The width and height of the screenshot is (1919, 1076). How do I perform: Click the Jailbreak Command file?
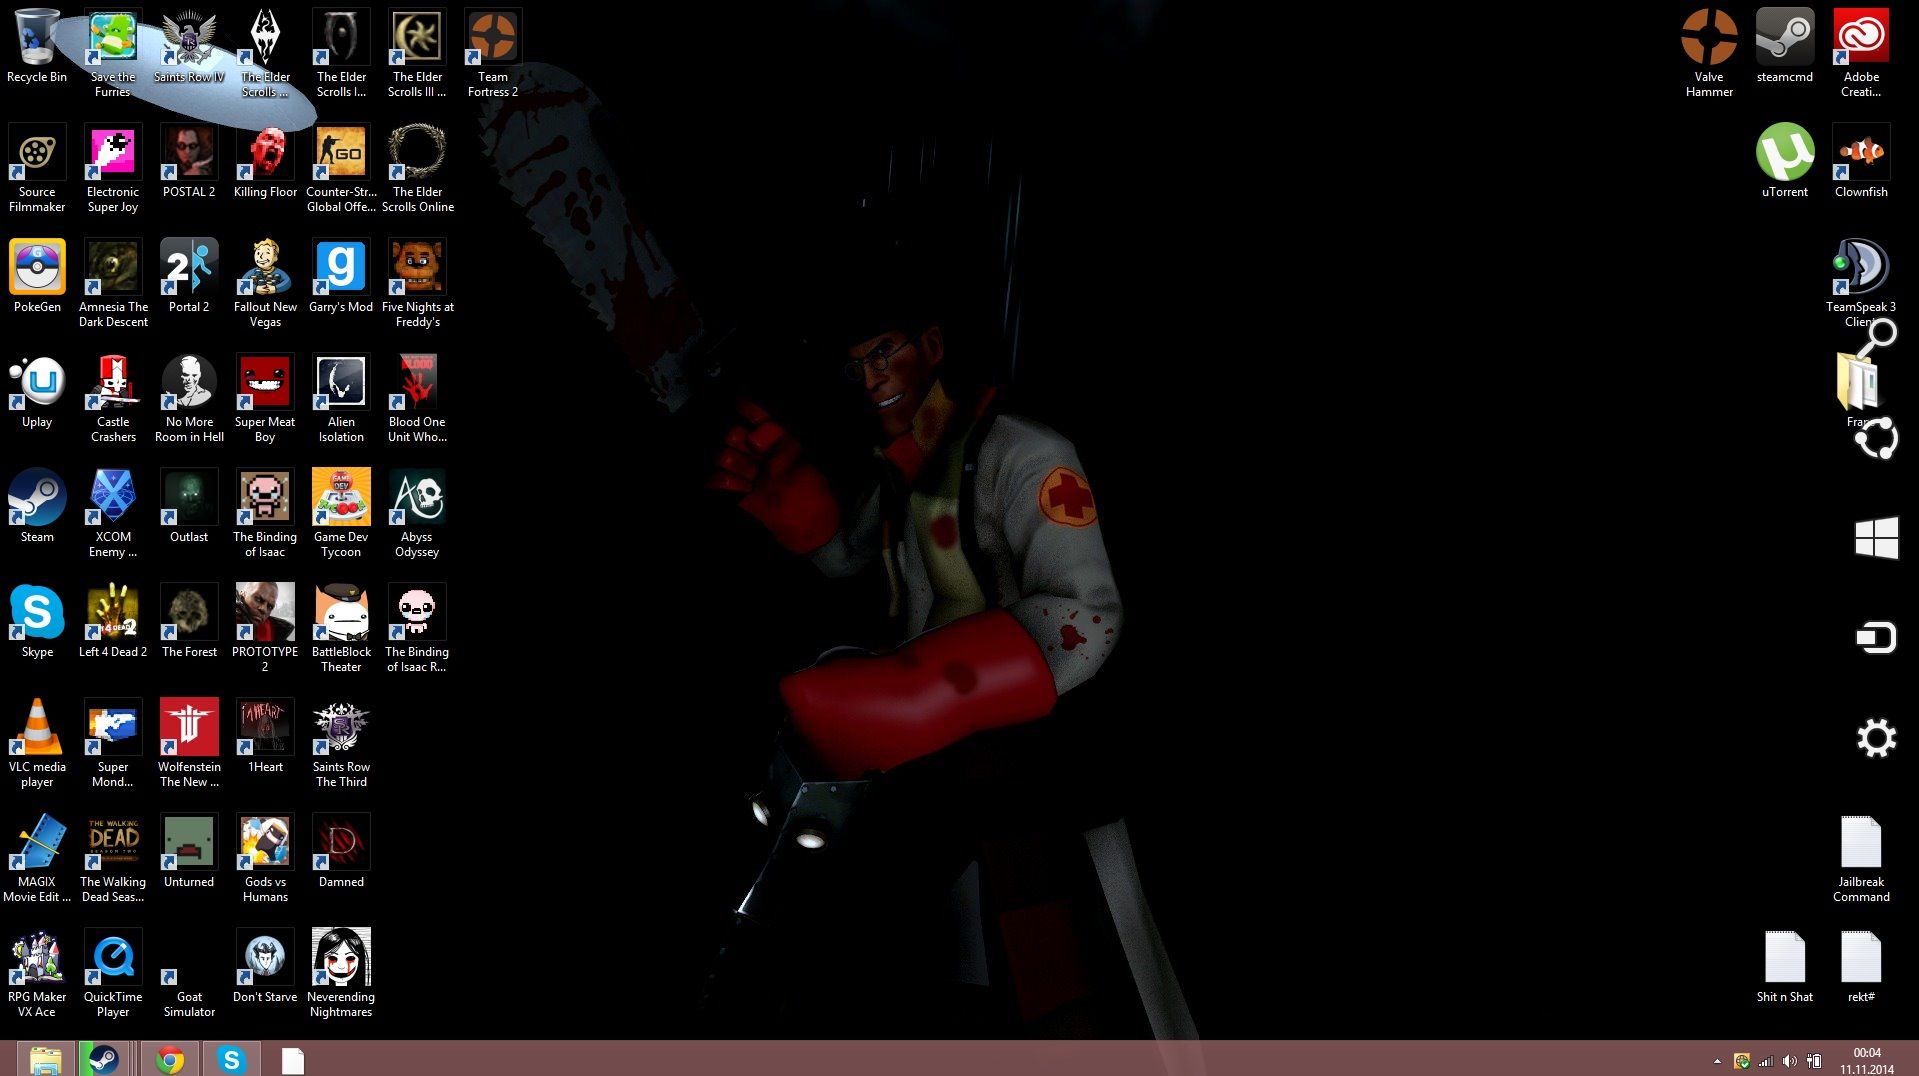(1861, 845)
